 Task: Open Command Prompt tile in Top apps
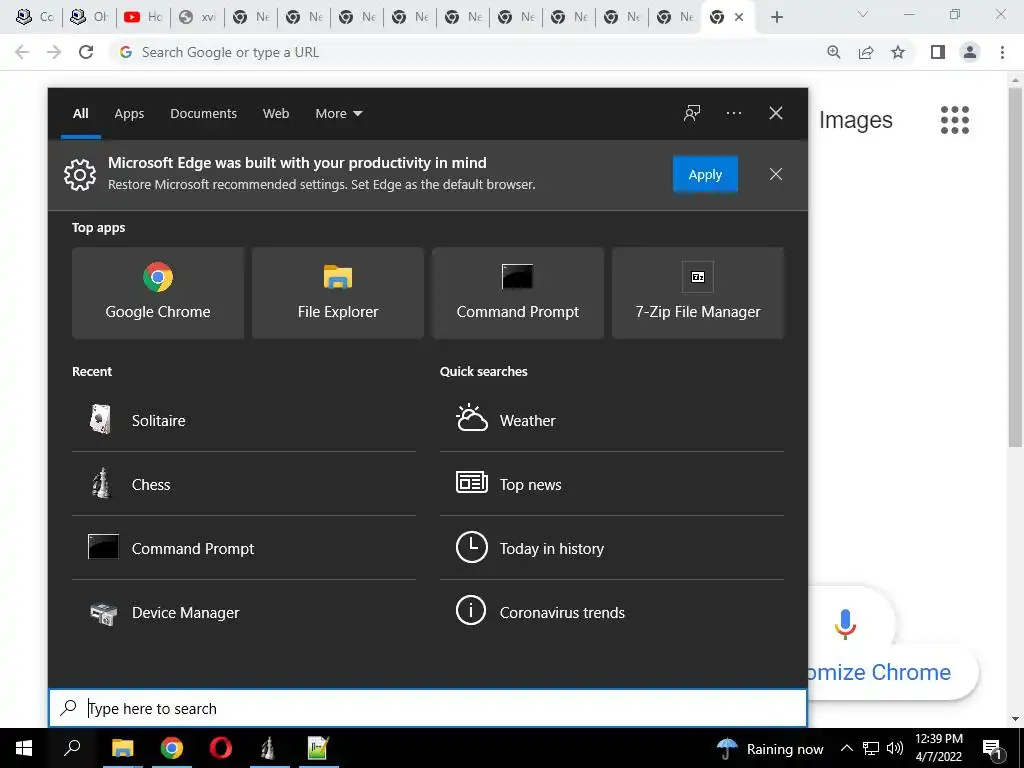518,293
